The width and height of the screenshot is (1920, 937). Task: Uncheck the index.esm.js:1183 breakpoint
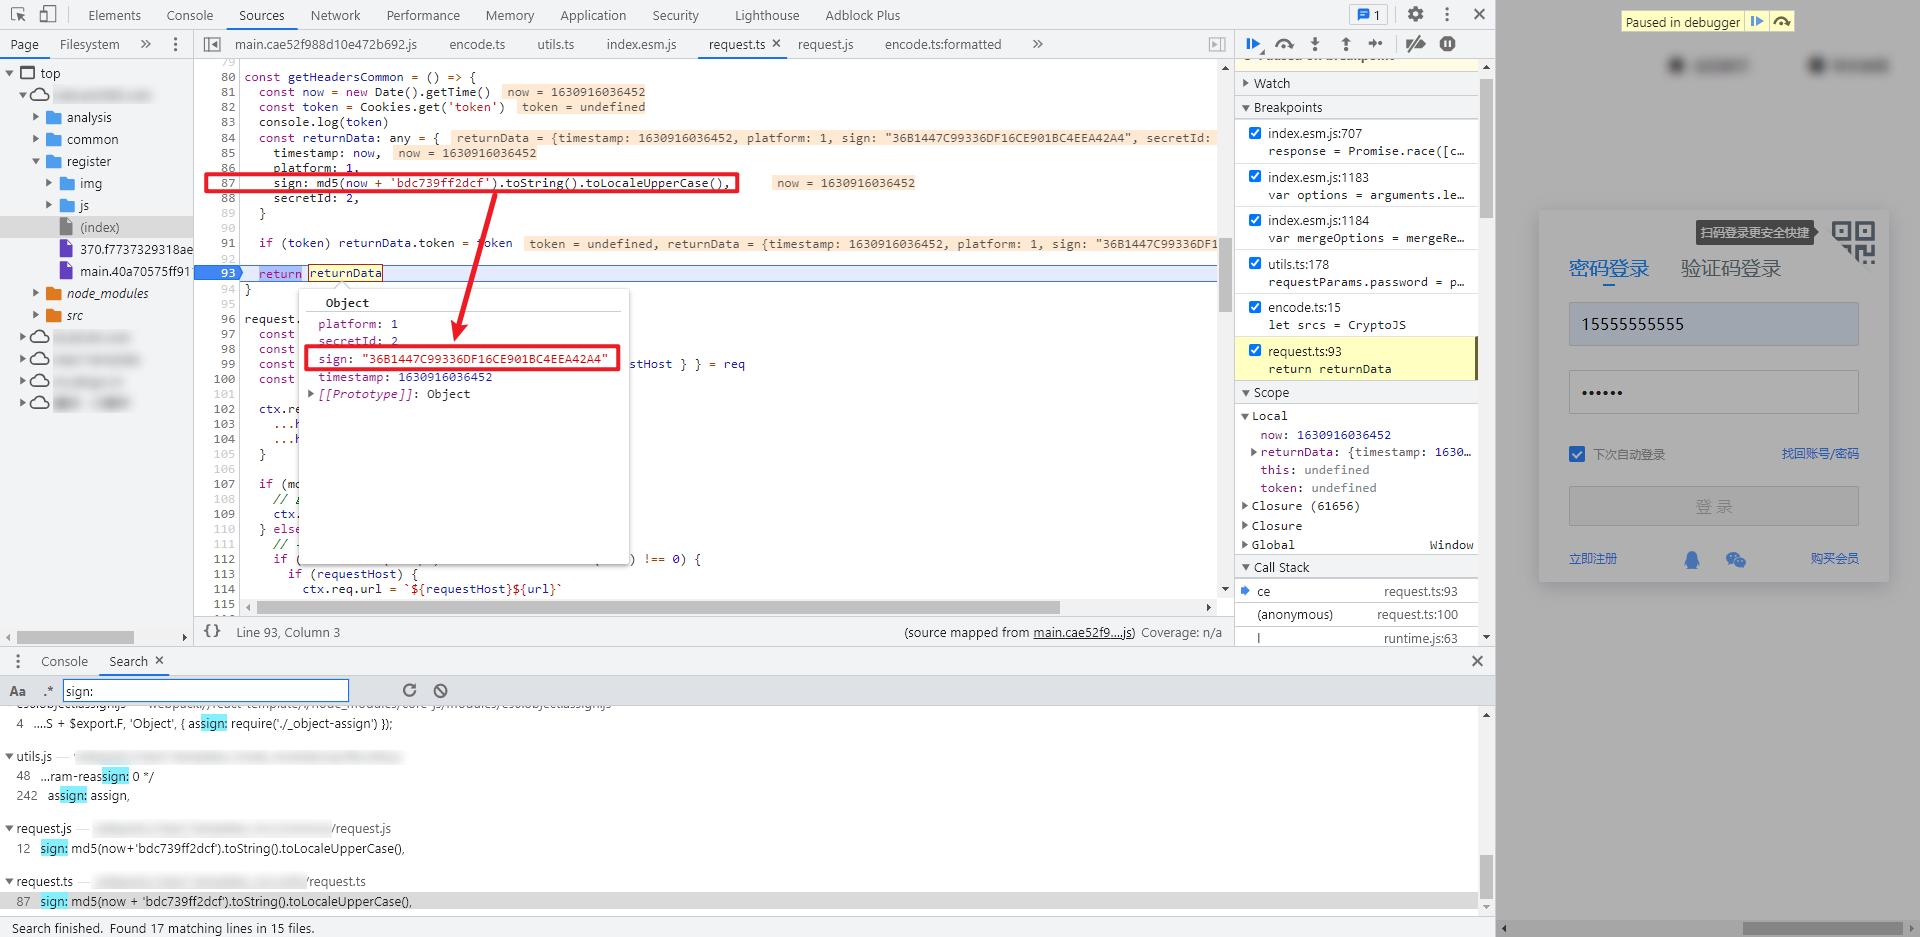(1255, 176)
